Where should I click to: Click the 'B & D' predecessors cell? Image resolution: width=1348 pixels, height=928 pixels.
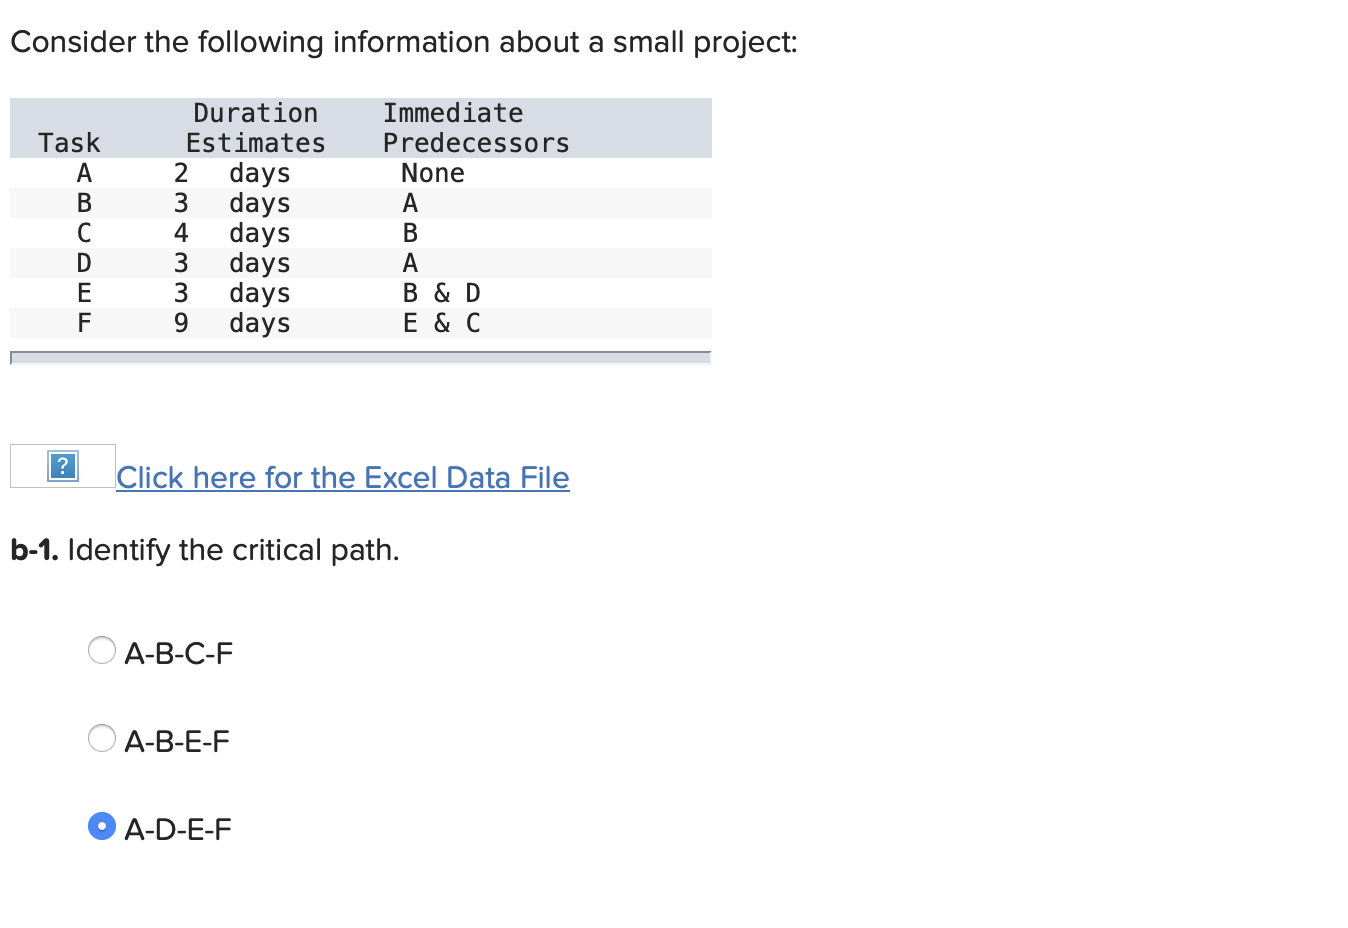point(442,293)
